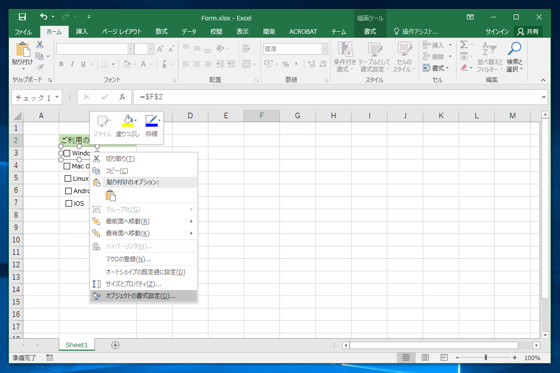Image resolution: width=560 pixels, height=373 pixels.
Task: Click the Copy icon in ribbon clipboard group
Action: pyautogui.click(x=40, y=56)
